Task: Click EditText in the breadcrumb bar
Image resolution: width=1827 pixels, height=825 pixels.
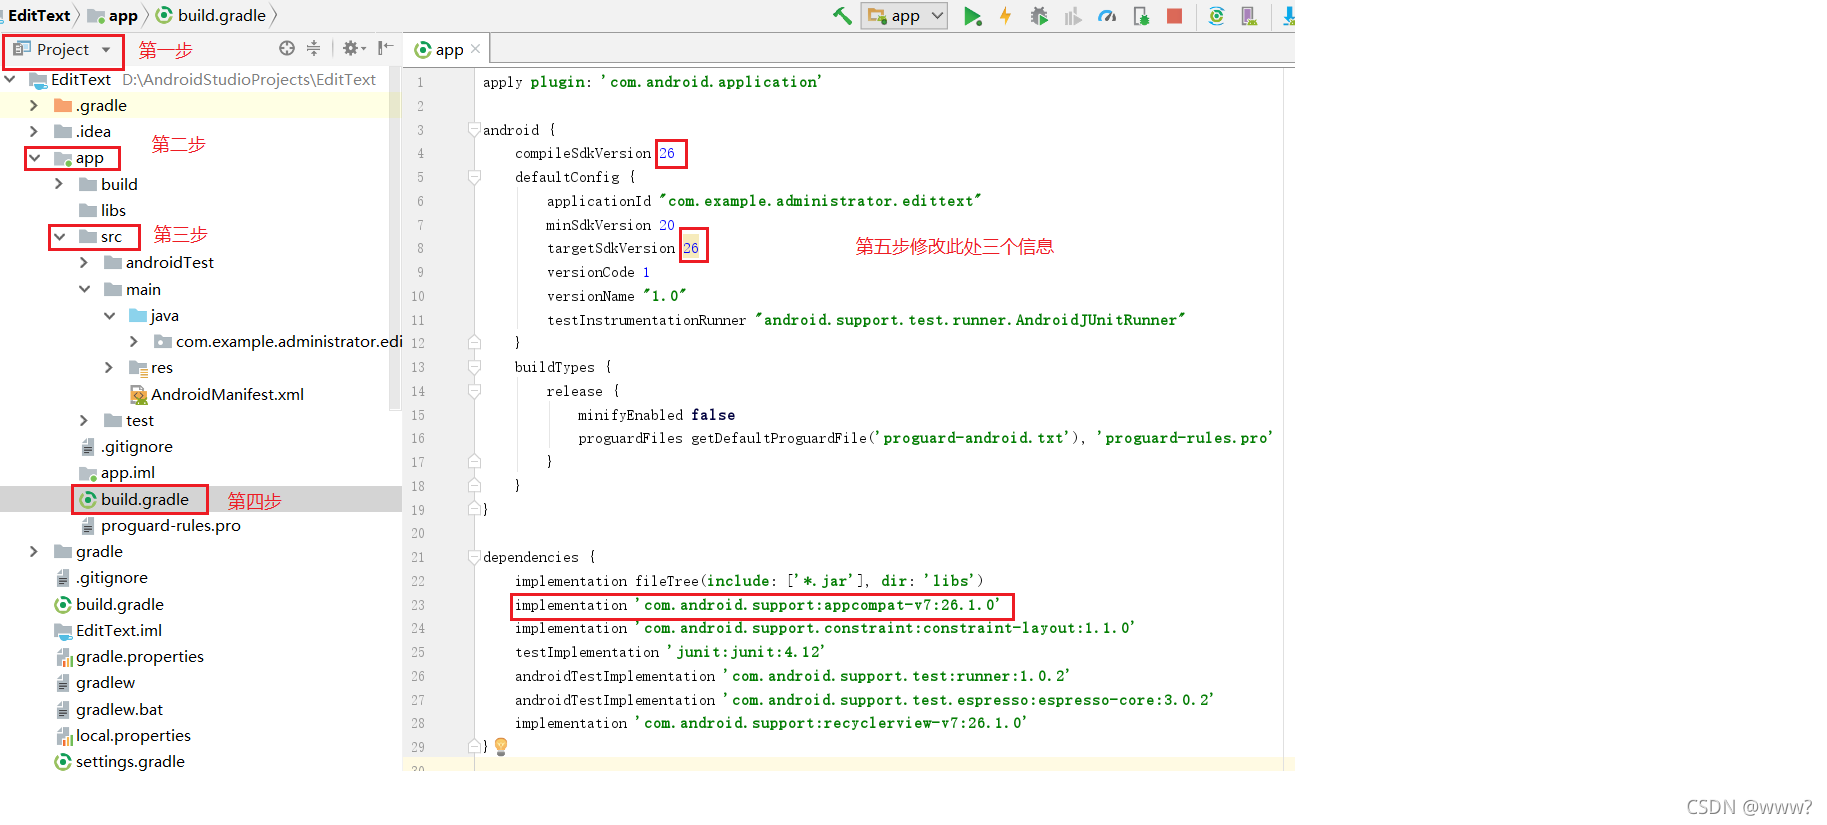Action: (39, 15)
